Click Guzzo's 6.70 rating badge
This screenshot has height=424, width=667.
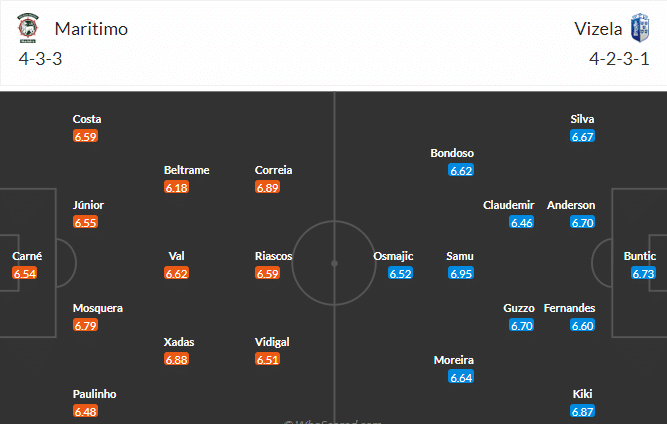click(522, 325)
